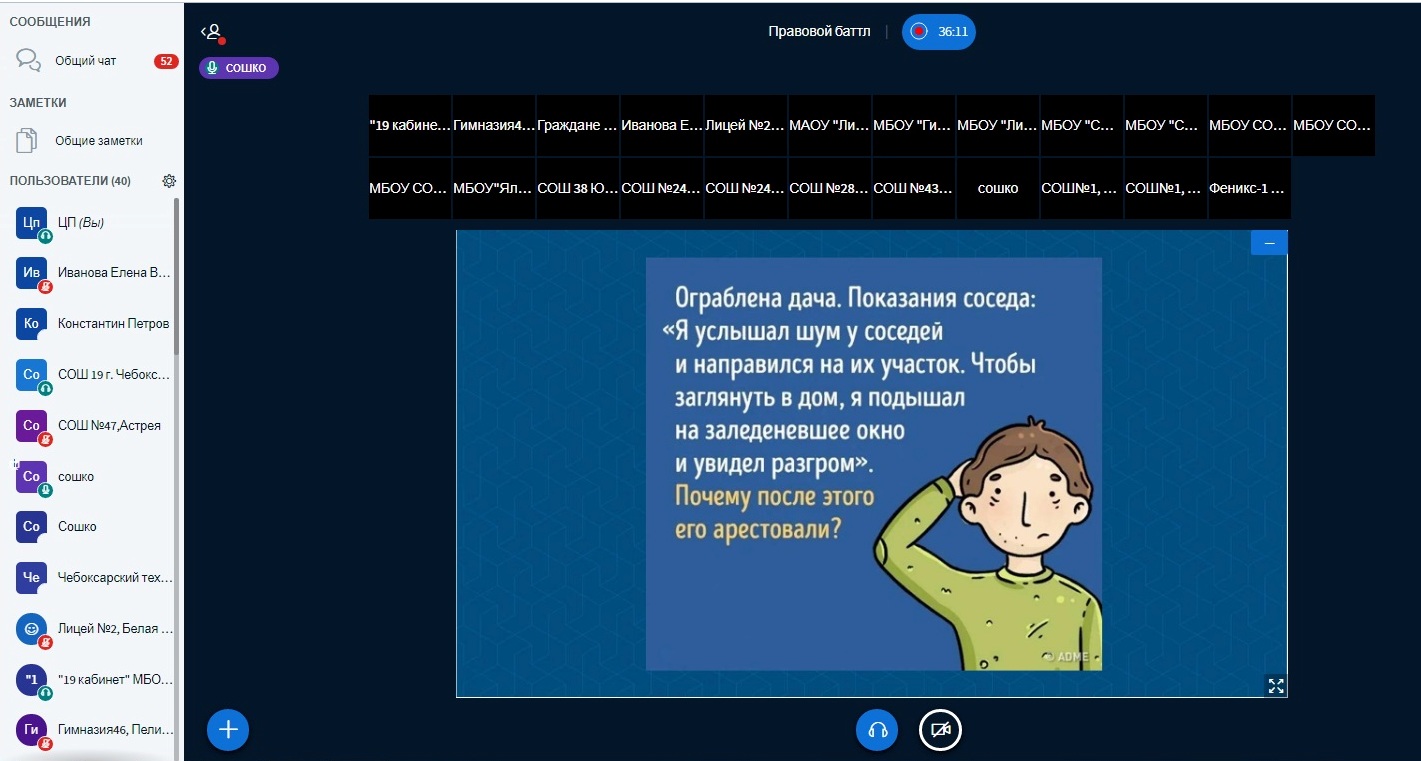This screenshot has height=761, width=1421.
Task: Click the Феникс-1 ... video tile
Action: click(1250, 188)
